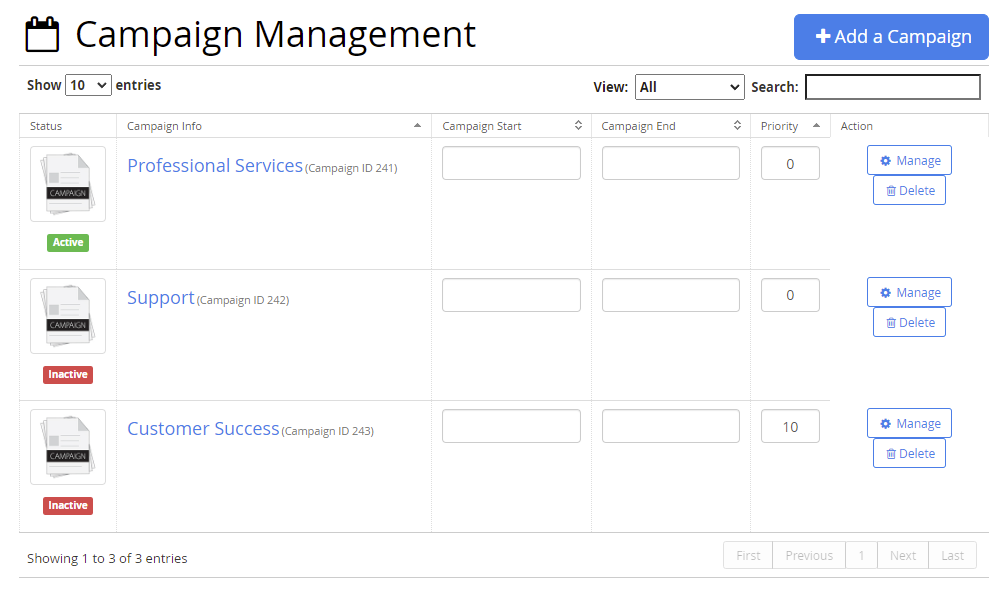Sort by the Campaign Start column arrows
Viewport: 1003px width, 591px height.
click(578, 125)
